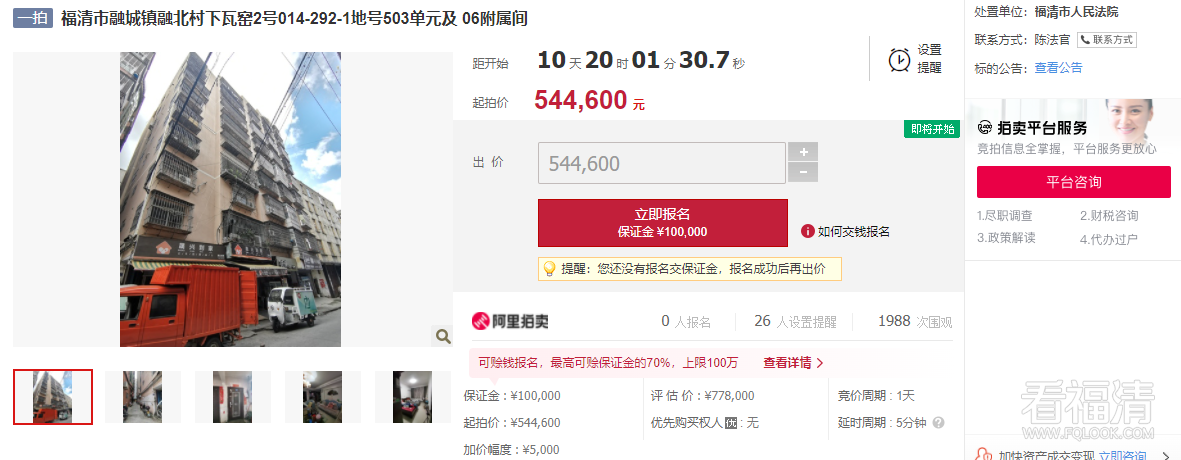Image resolution: width=1181 pixels, height=460 pixels.
Task: Select the fifth bedroom thumbnail
Action: (x=413, y=397)
